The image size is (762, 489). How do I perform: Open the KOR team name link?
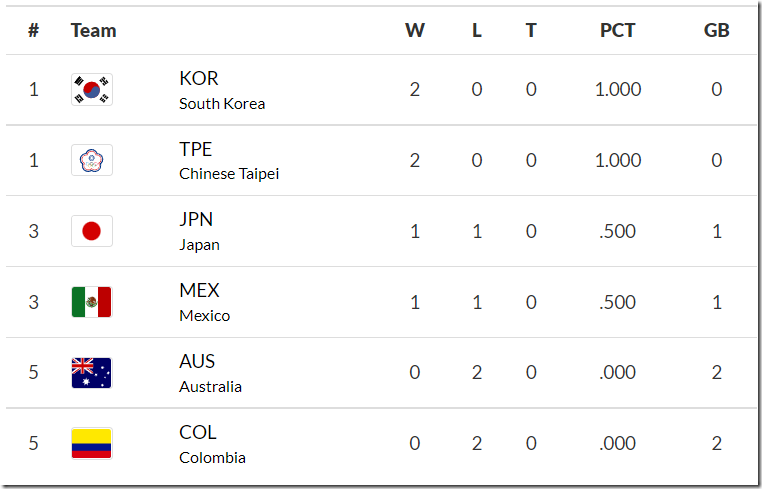[x=198, y=78]
